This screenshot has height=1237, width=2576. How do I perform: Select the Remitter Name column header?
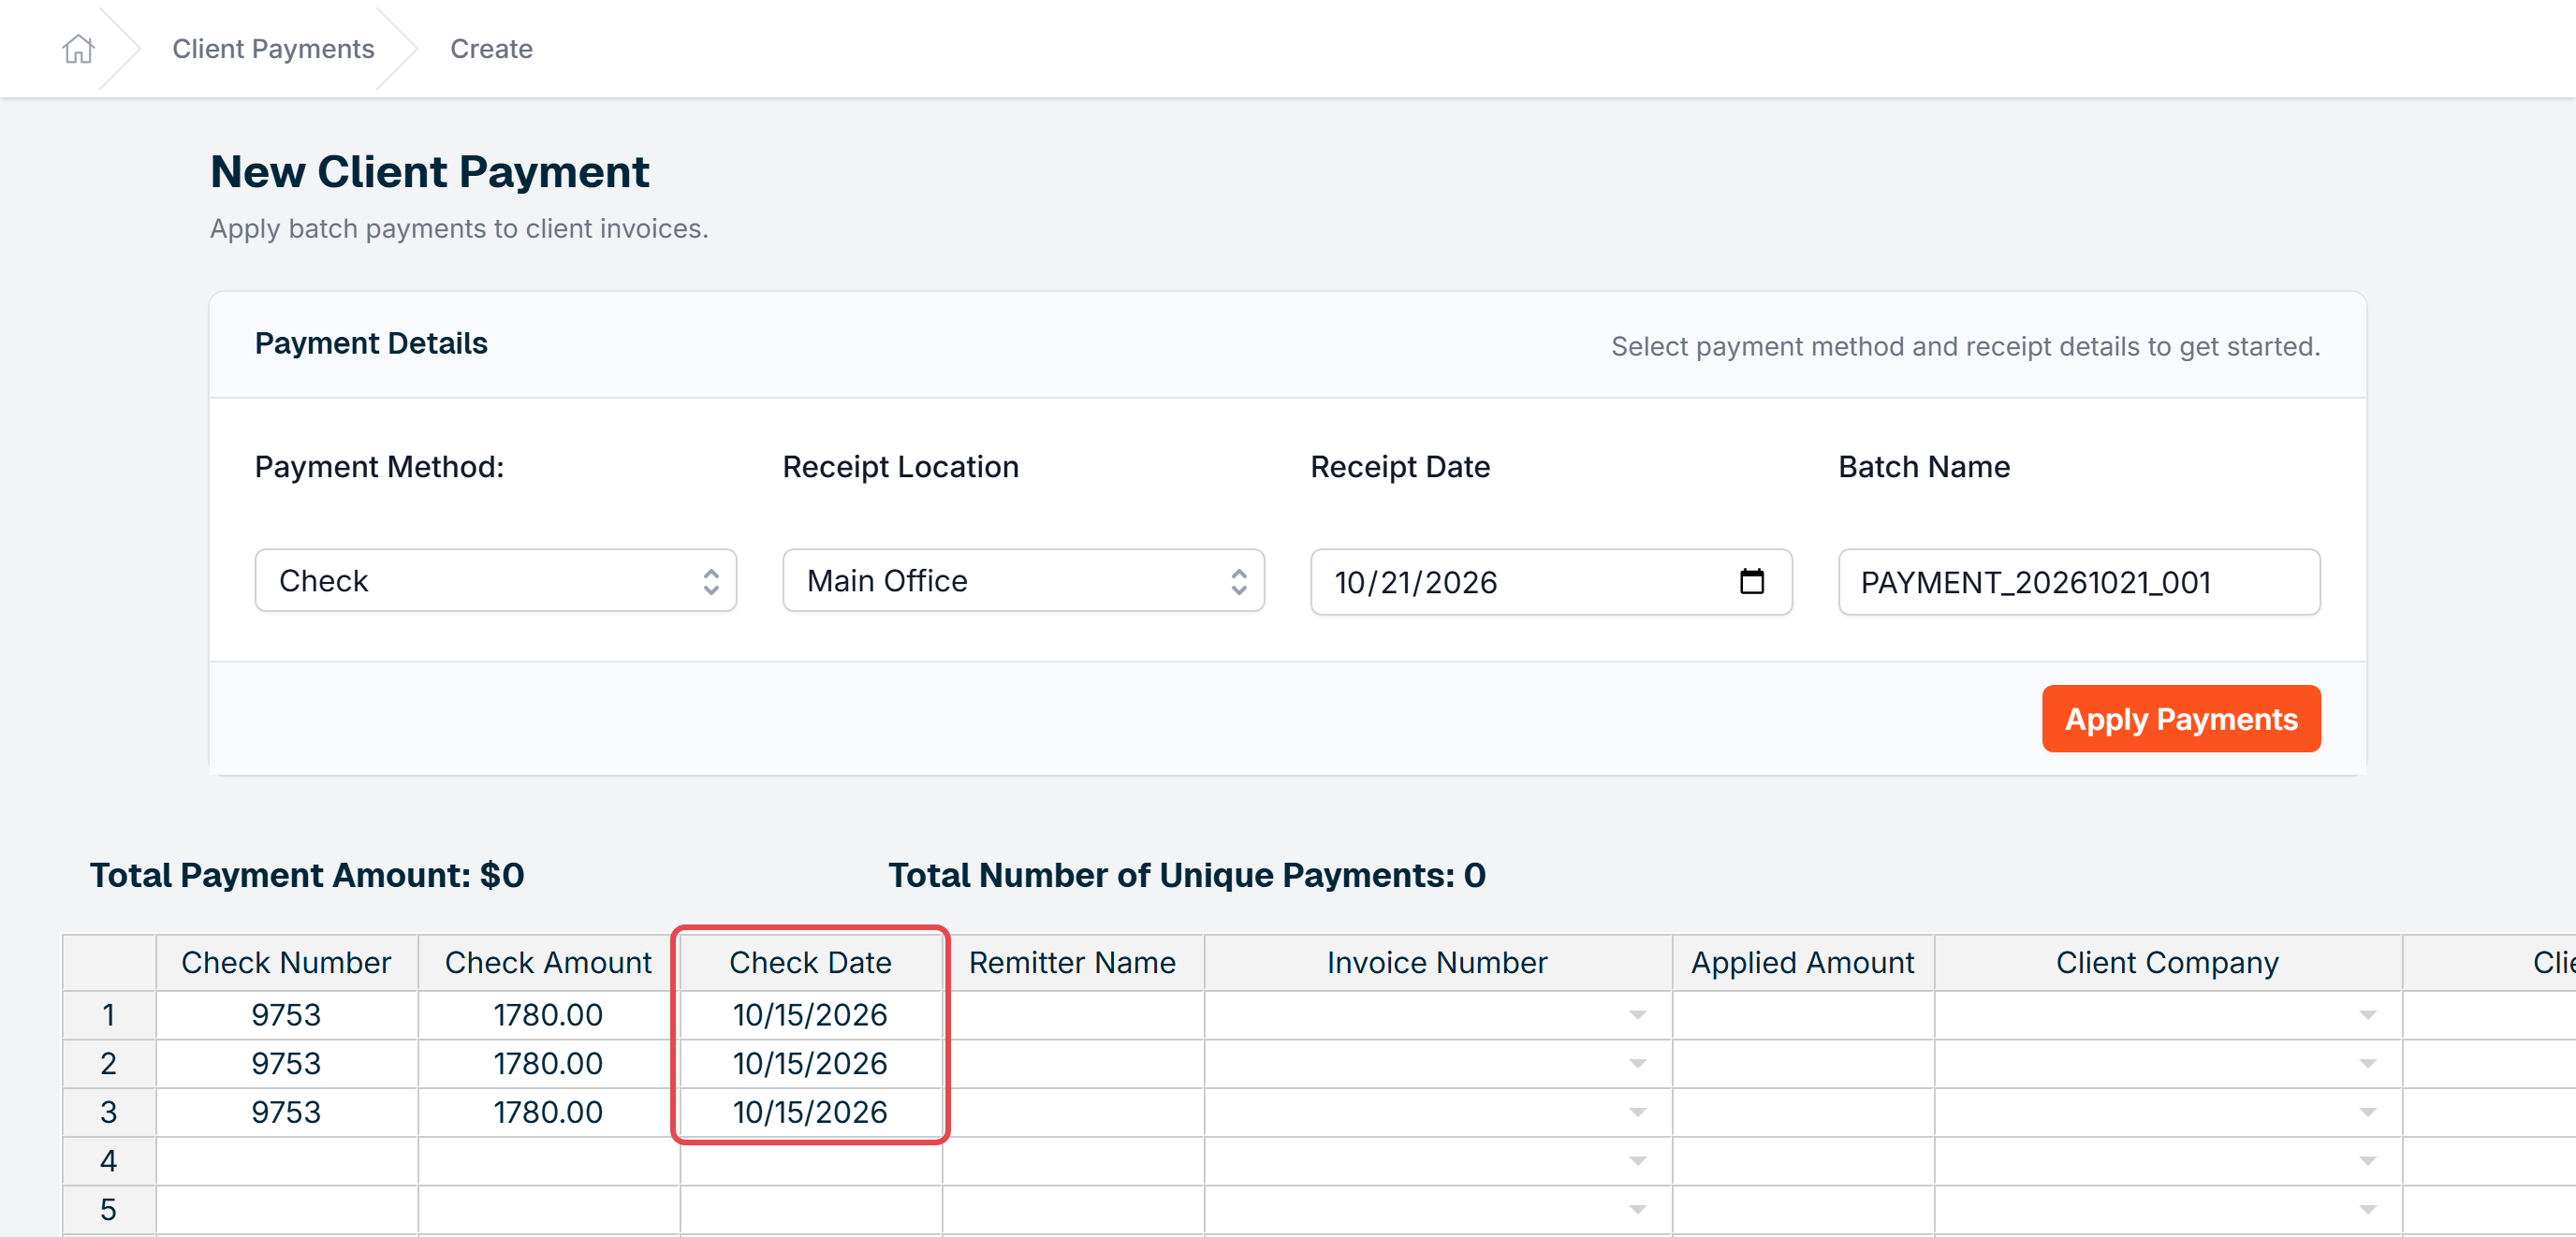(1073, 962)
